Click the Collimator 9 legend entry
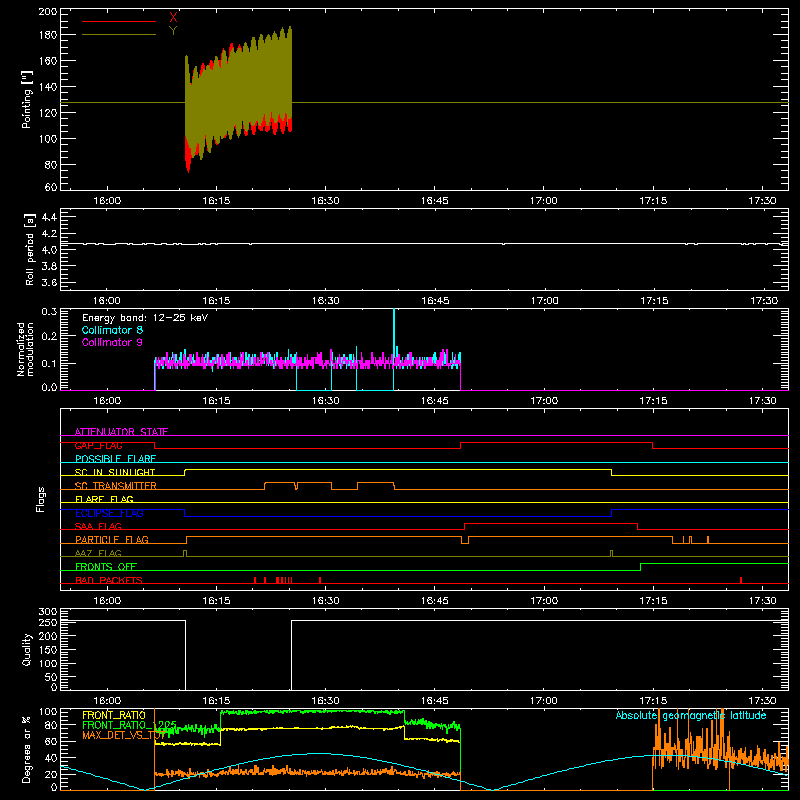Screen dimensions: 800x800 pos(112,342)
